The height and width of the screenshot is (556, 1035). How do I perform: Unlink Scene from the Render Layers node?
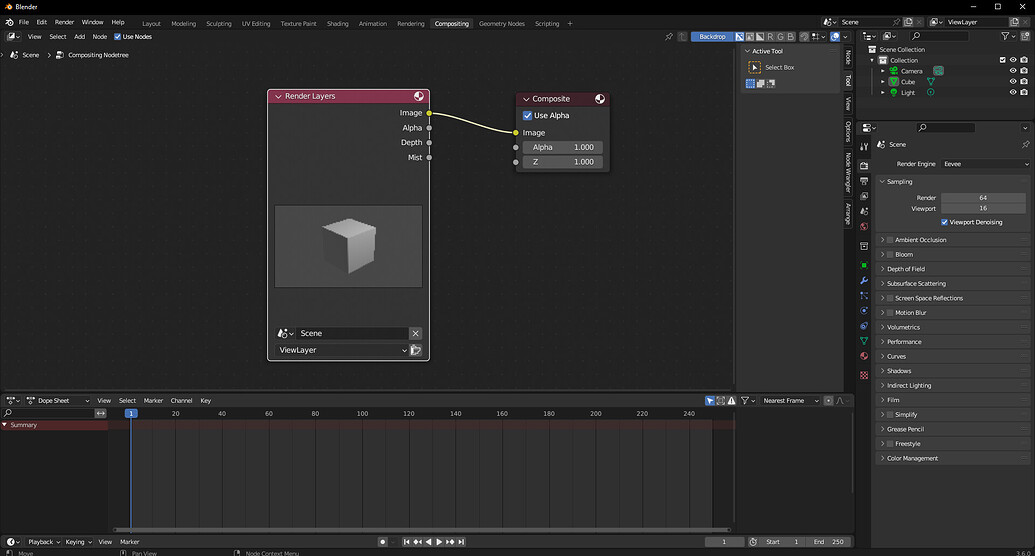coord(415,333)
